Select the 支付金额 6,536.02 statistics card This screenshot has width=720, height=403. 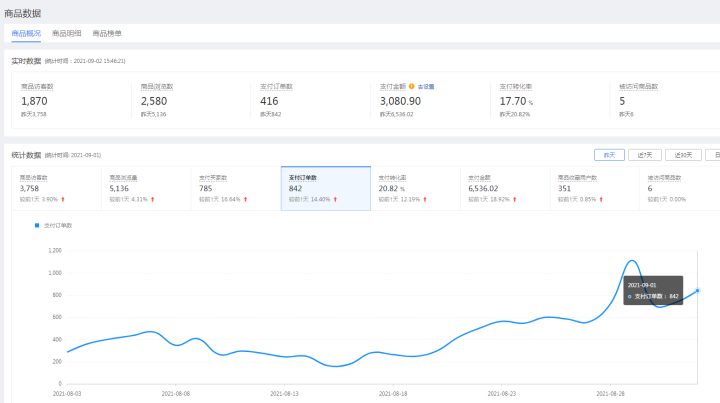click(505, 189)
